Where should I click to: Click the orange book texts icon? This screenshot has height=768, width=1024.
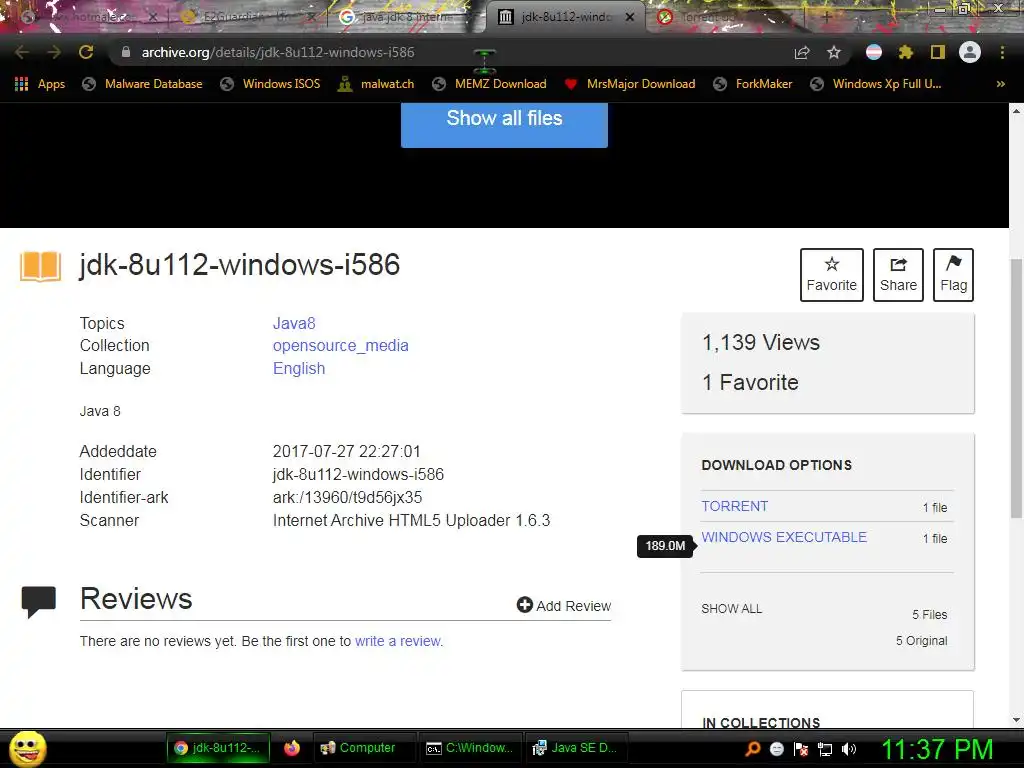(x=40, y=266)
